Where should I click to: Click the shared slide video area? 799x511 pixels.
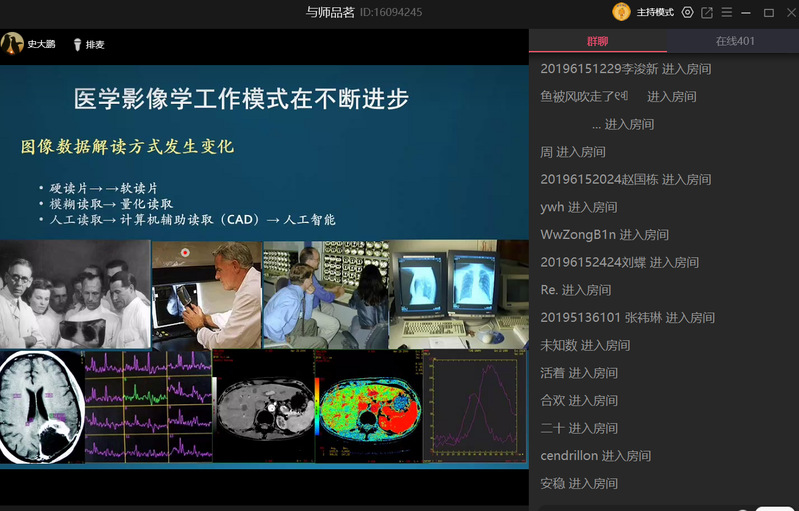tap(264, 265)
